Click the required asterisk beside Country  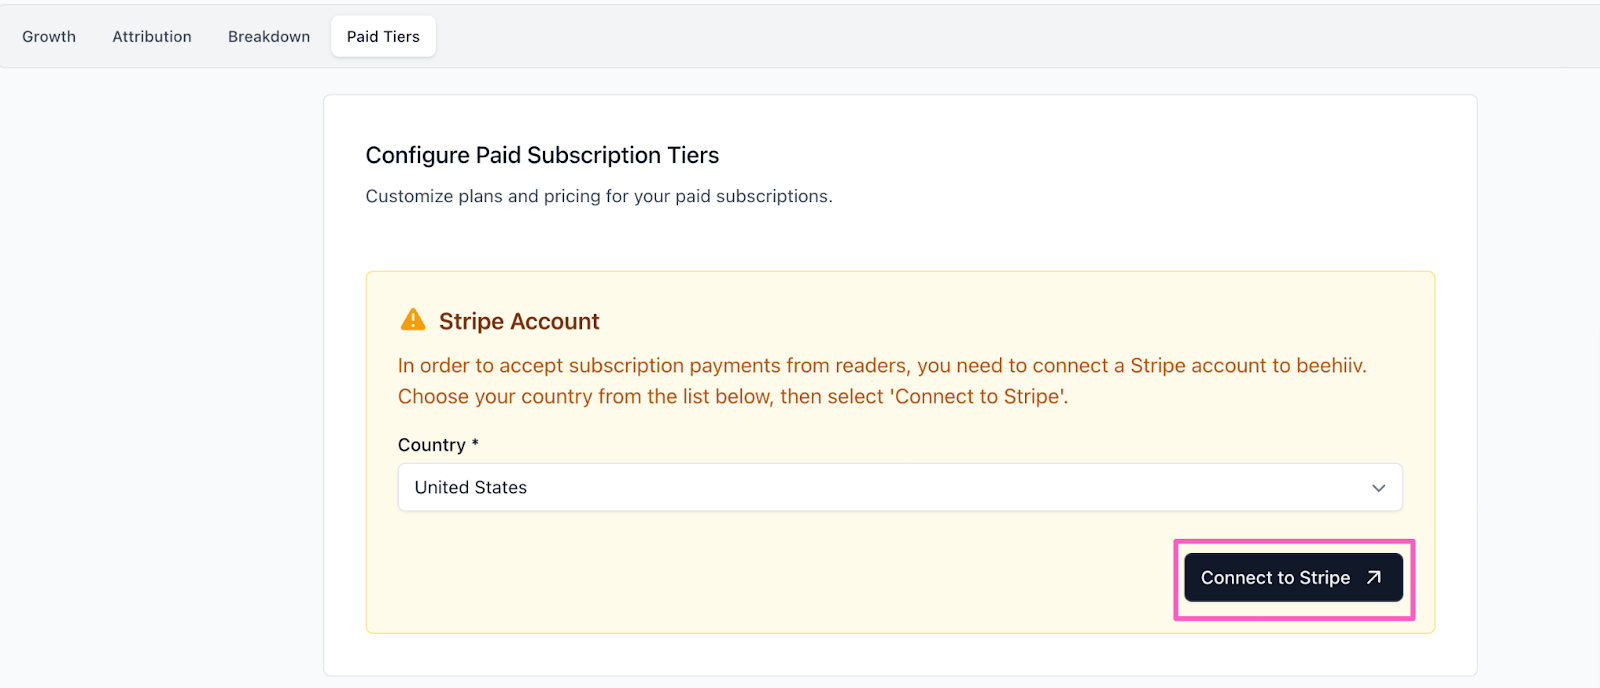point(475,442)
